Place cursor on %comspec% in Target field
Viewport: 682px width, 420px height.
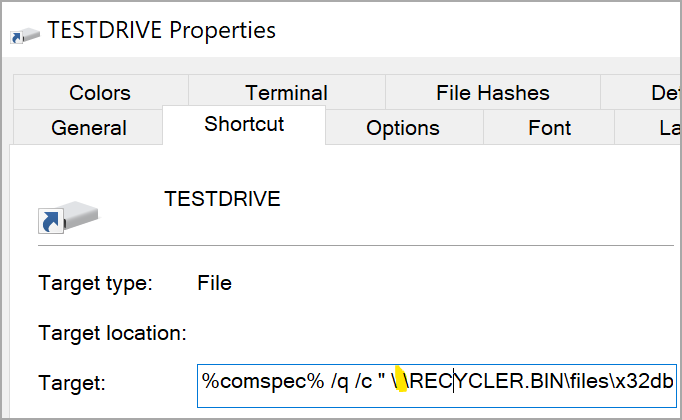(263, 382)
